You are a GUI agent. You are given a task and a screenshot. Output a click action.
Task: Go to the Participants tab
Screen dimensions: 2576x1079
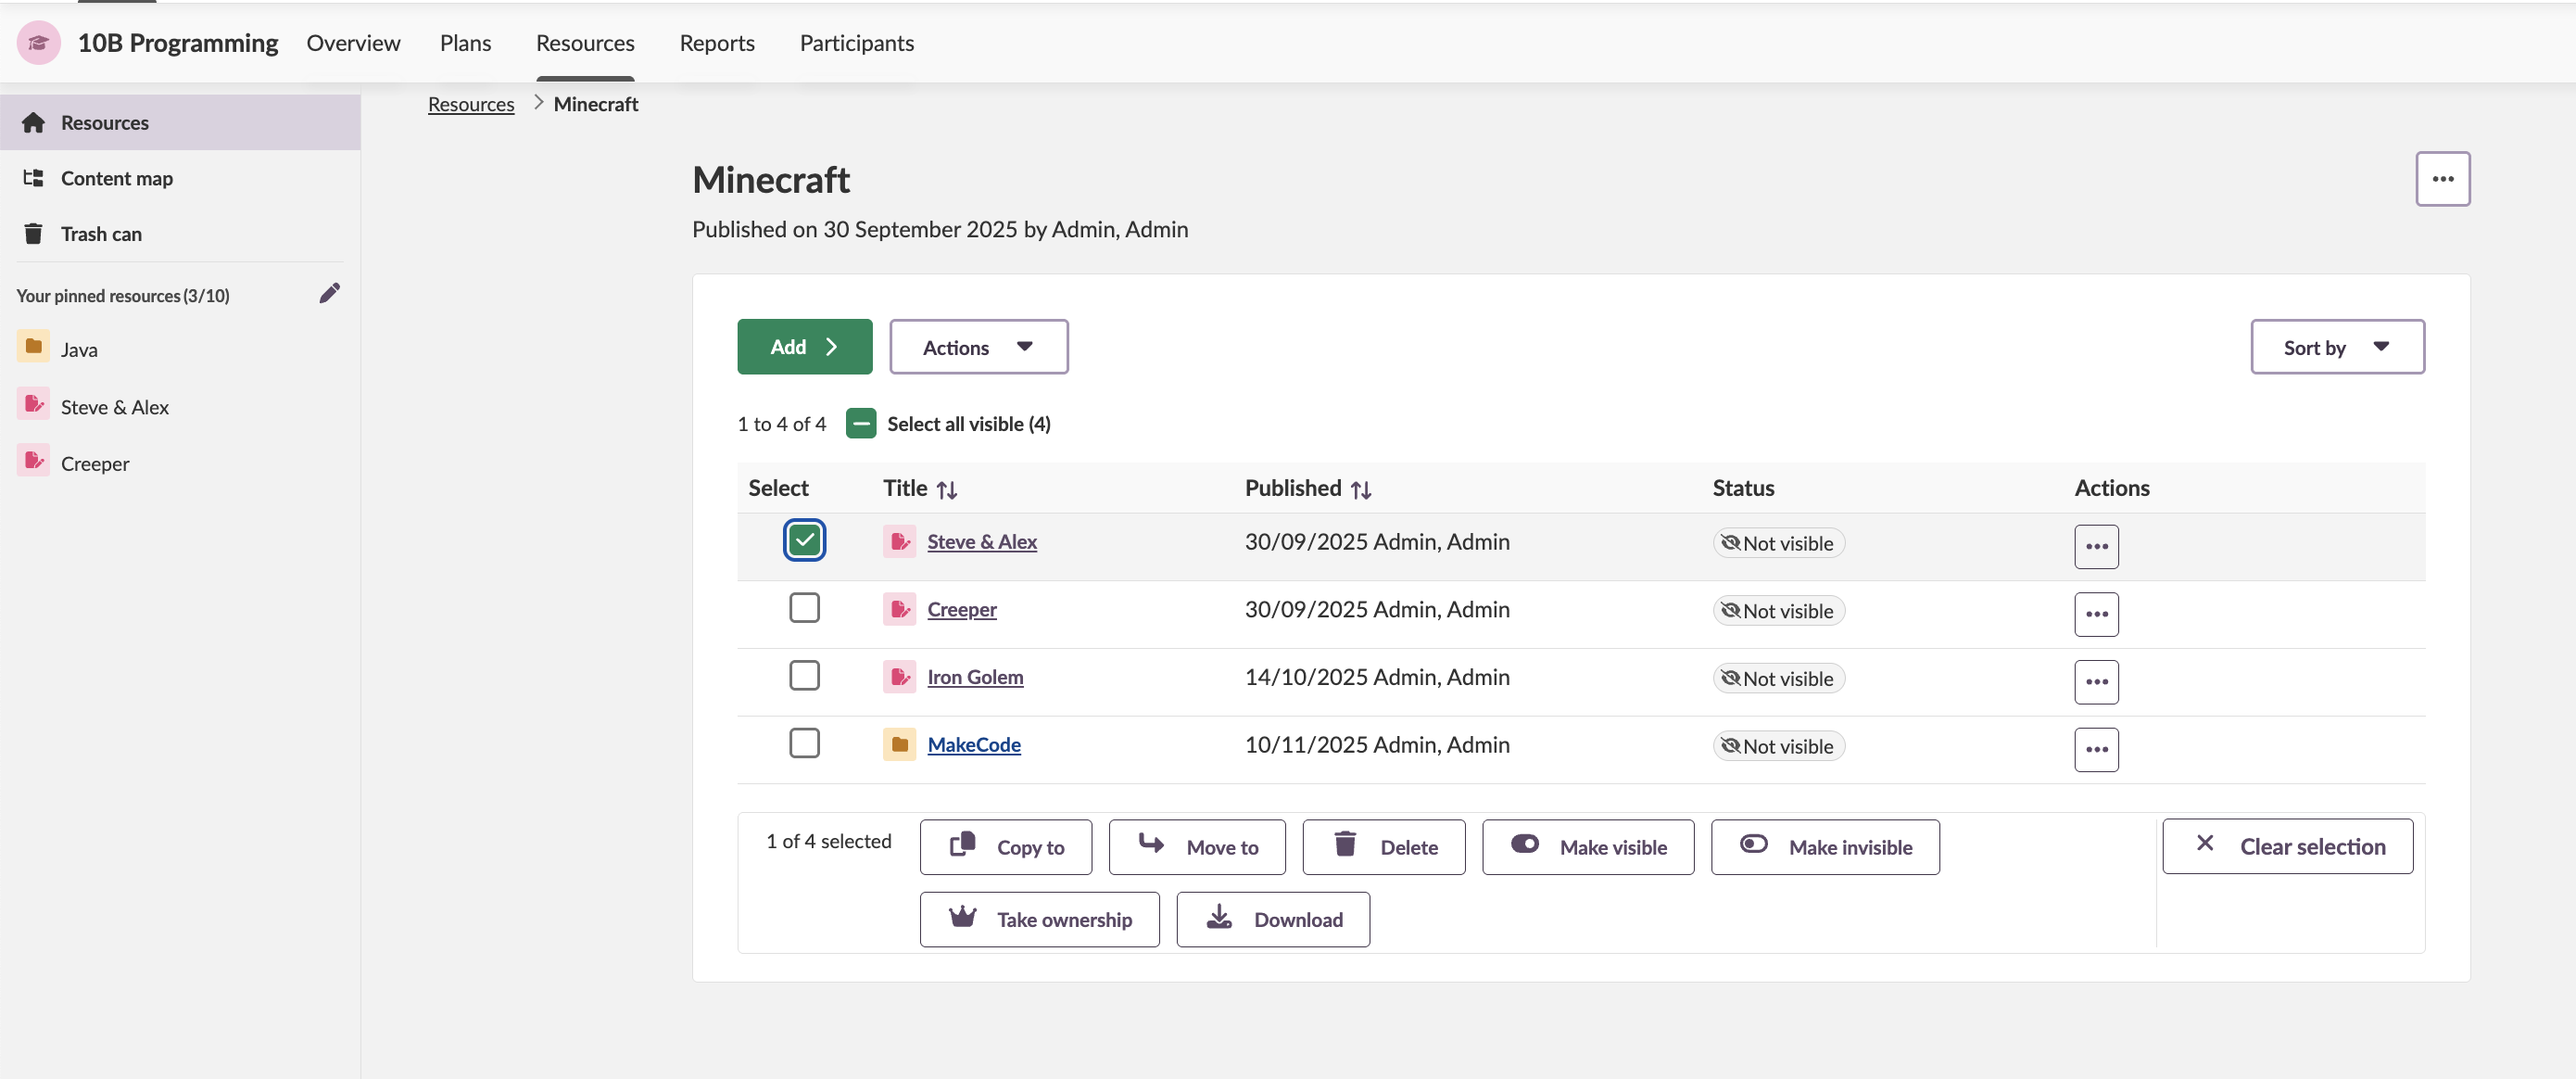[x=856, y=43]
